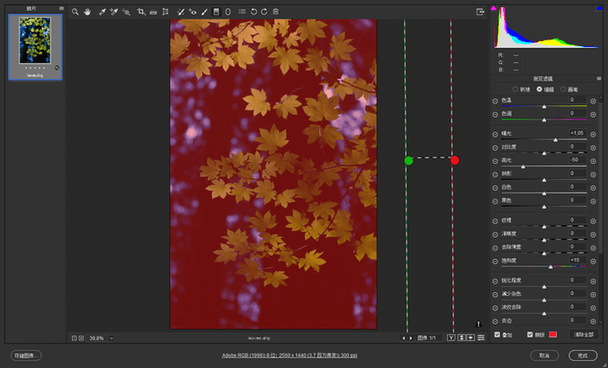Image resolution: width=608 pixels, height=368 pixels.
Task: Open the filmstrip panel menu
Action: coord(61,8)
